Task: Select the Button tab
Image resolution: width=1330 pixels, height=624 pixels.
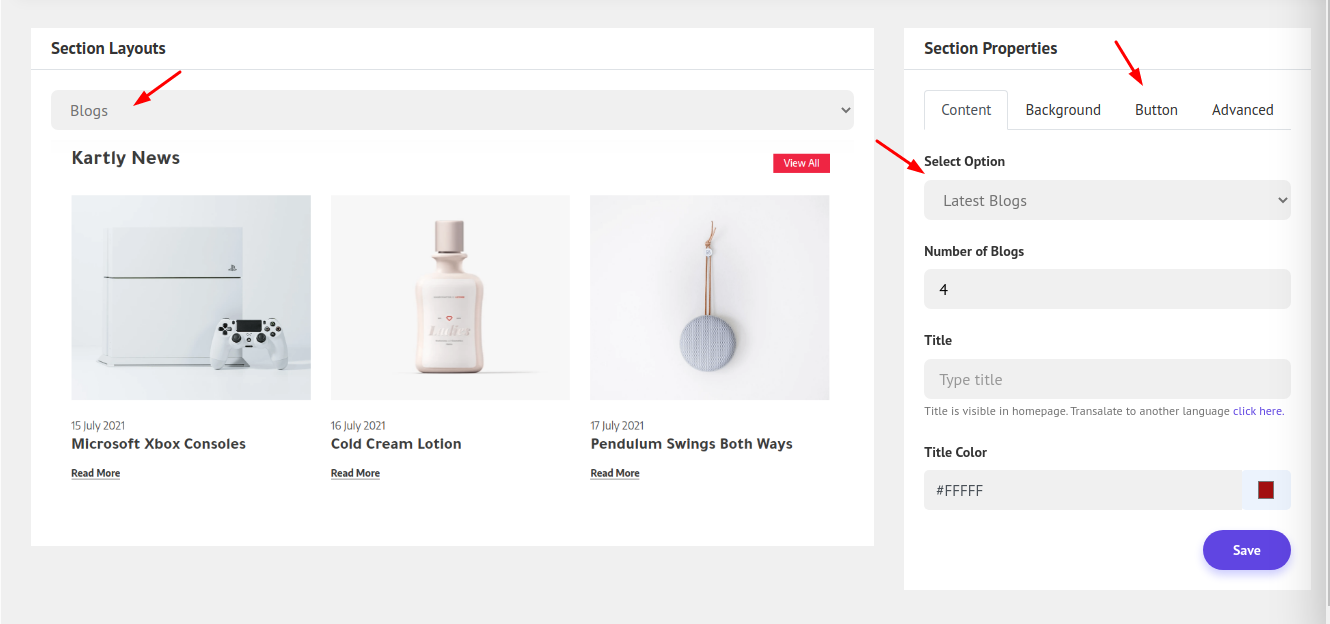Action: pyautogui.click(x=1156, y=110)
